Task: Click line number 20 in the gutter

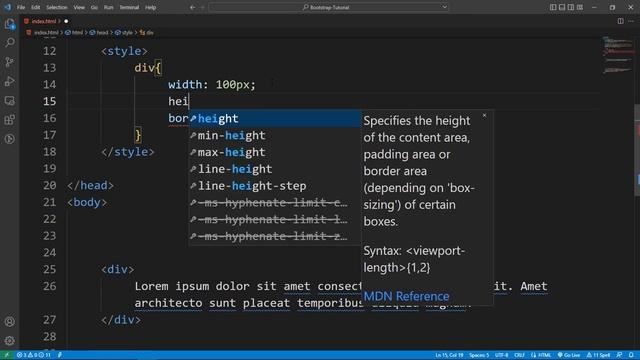Action: (x=49, y=185)
